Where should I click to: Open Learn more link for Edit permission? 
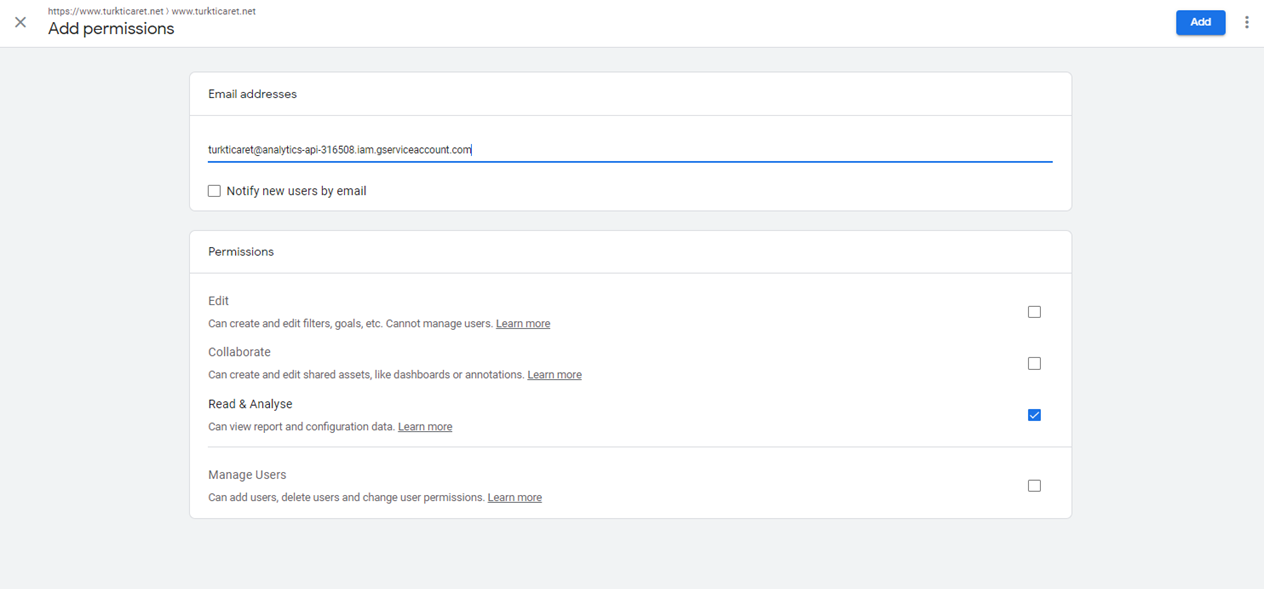tap(523, 324)
